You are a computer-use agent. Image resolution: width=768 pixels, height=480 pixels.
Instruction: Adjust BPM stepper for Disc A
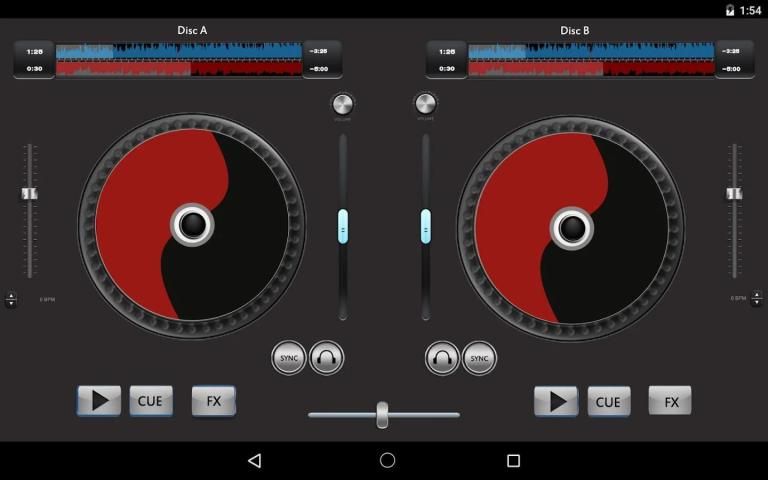(x=11, y=299)
